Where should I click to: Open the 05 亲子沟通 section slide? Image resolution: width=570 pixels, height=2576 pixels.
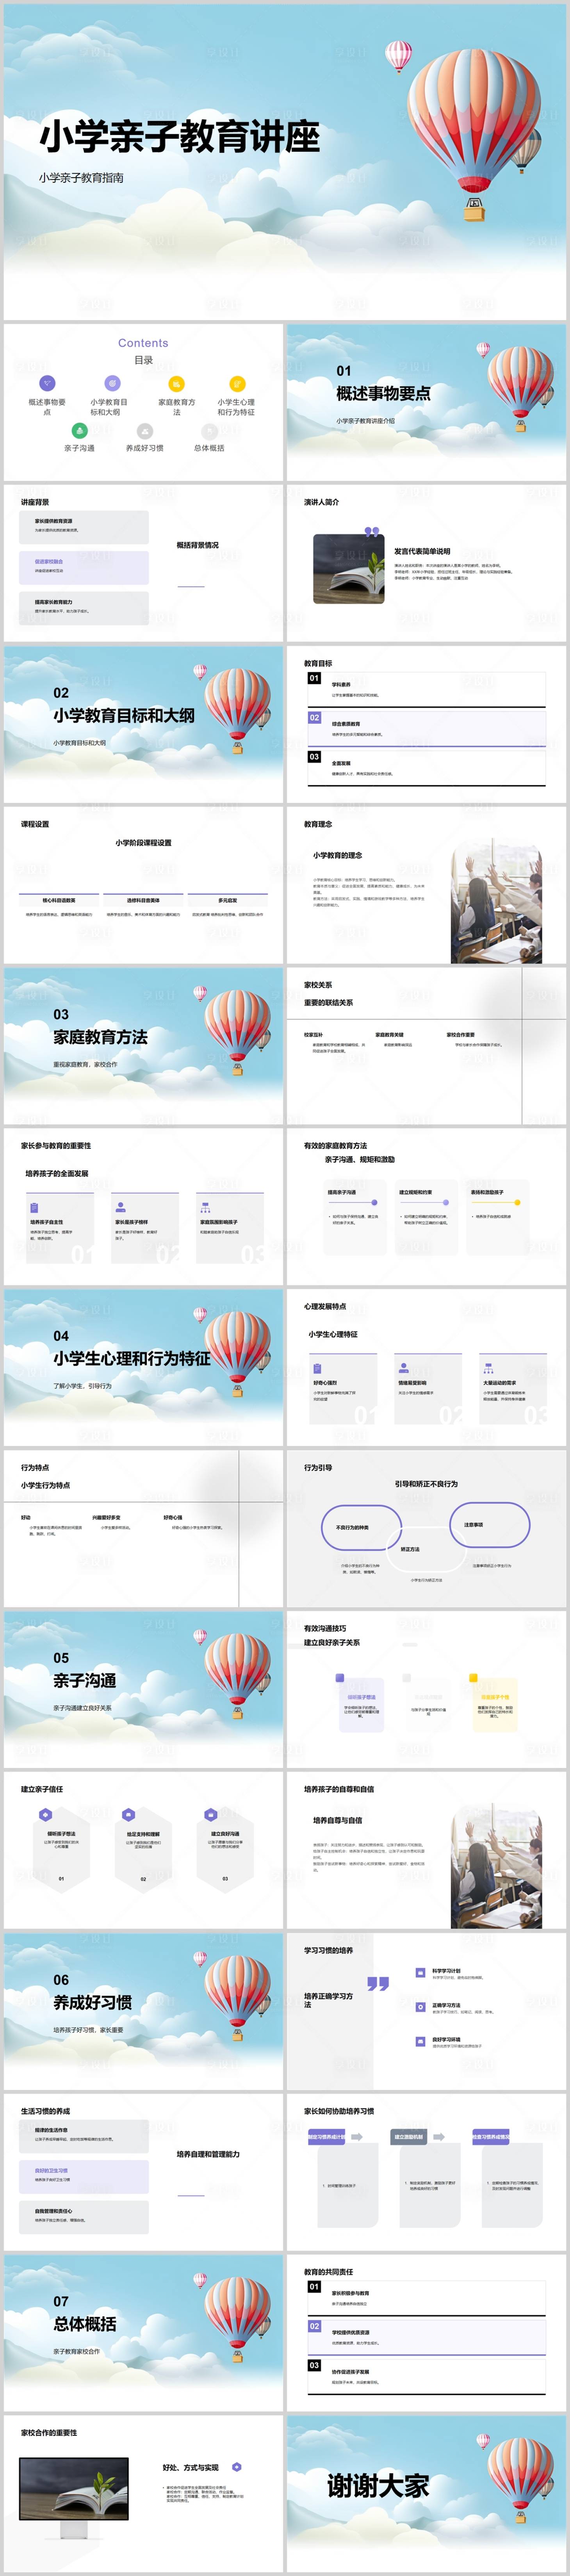pos(143,1689)
